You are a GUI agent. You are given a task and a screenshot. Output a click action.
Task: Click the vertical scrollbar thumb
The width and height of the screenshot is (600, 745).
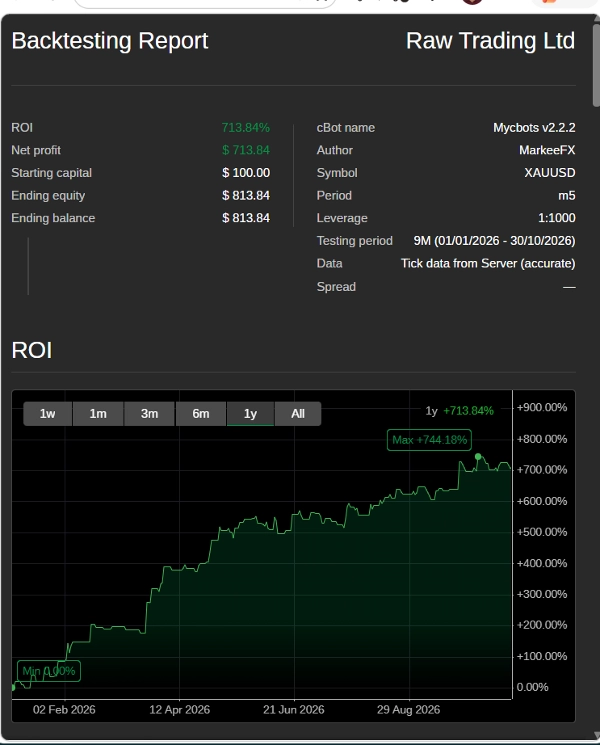tap(596, 65)
